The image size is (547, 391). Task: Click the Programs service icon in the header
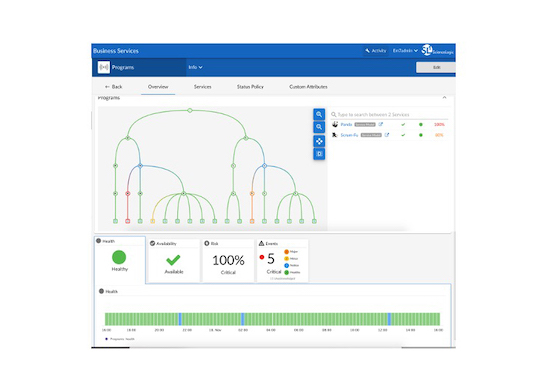click(104, 67)
